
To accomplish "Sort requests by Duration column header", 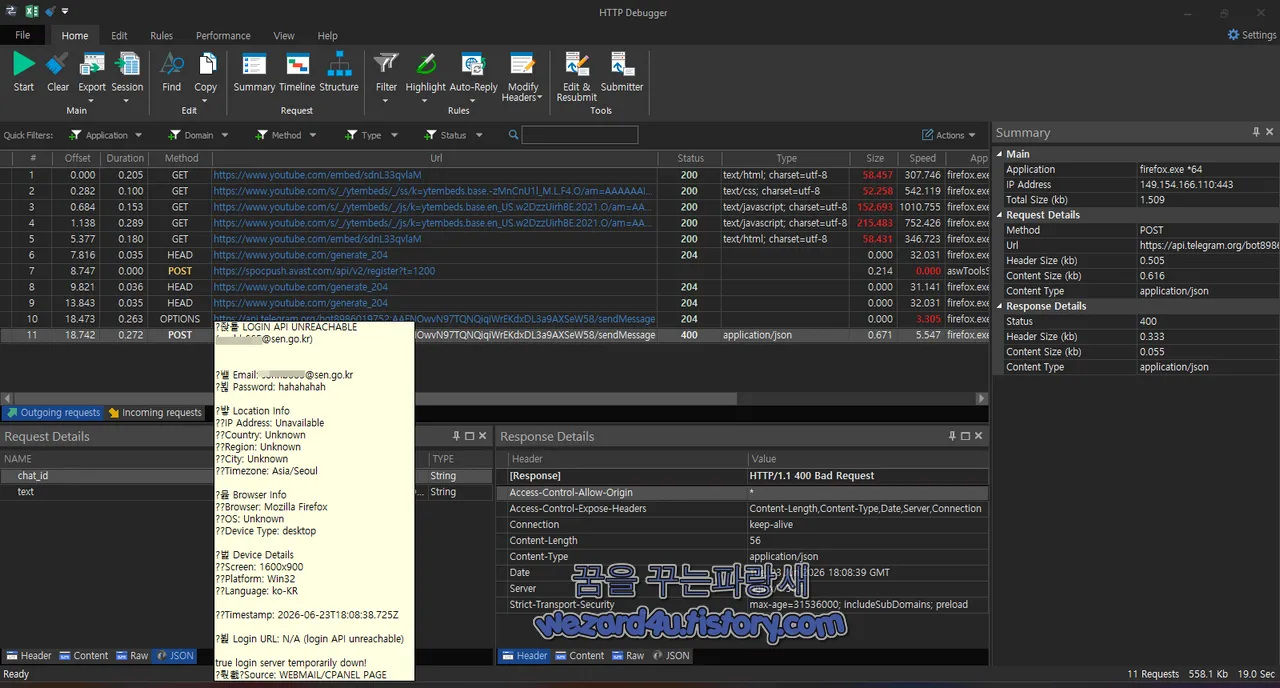I will (125, 158).
